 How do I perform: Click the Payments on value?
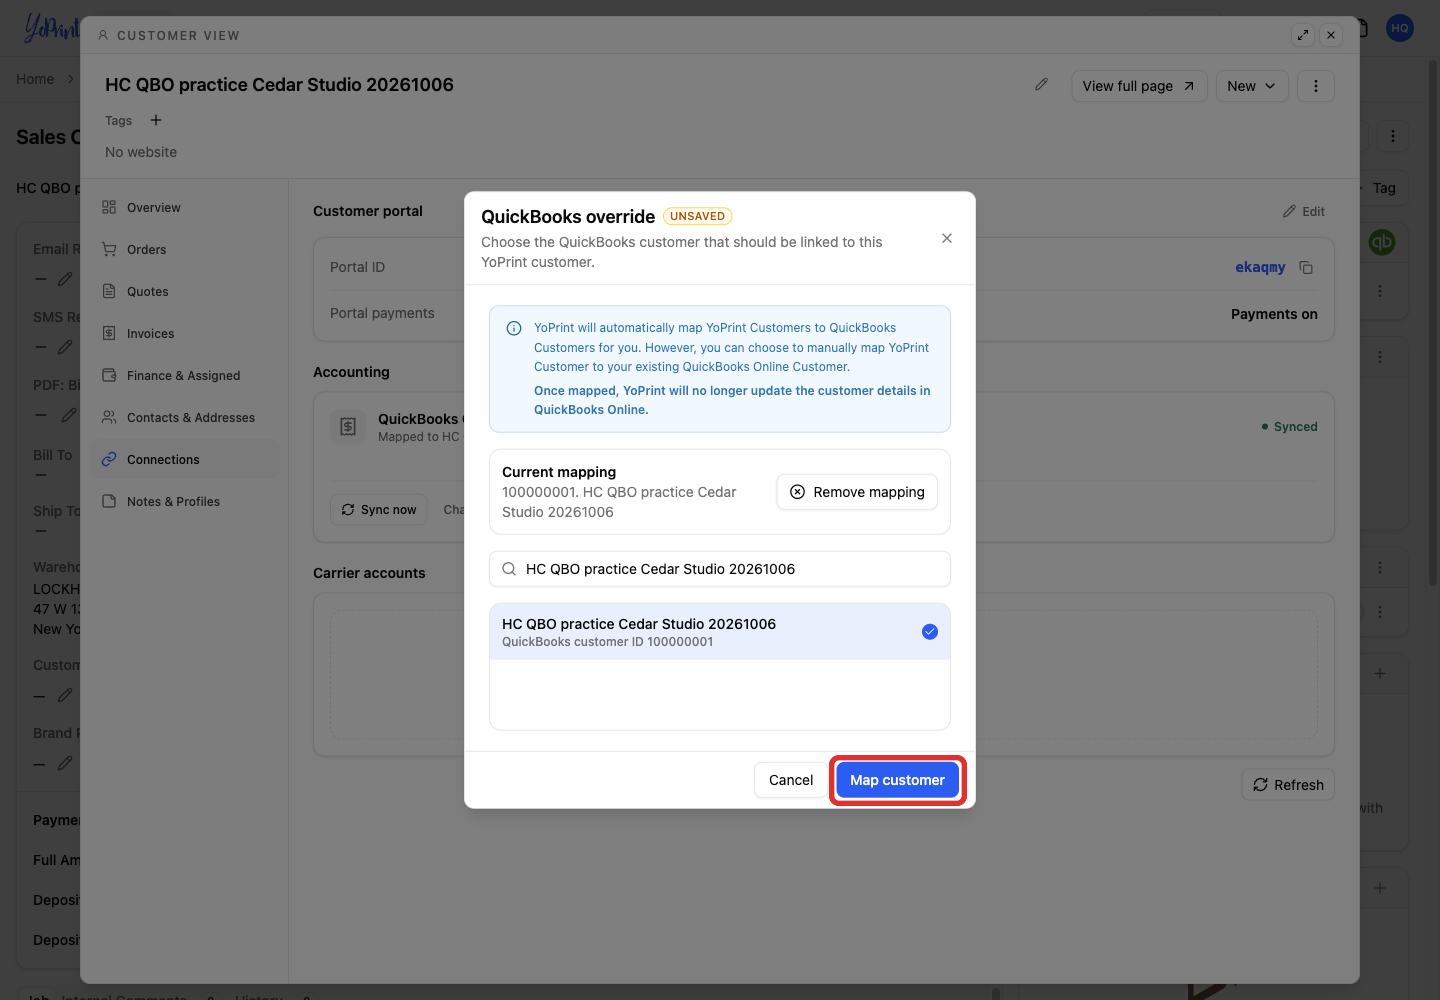click(x=1274, y=314)
